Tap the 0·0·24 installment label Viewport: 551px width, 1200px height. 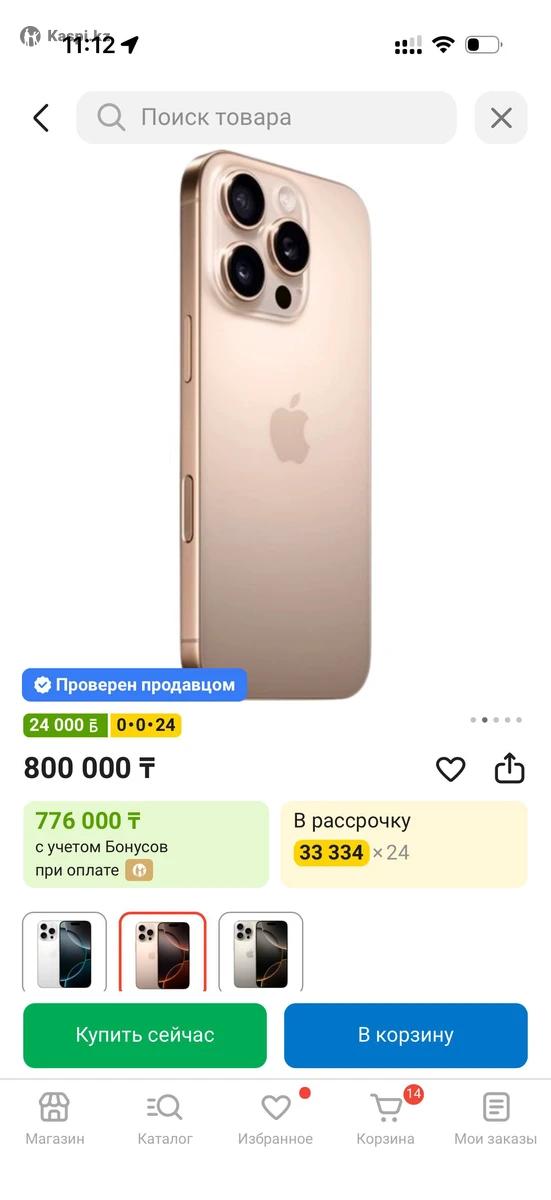pos(146,725)
